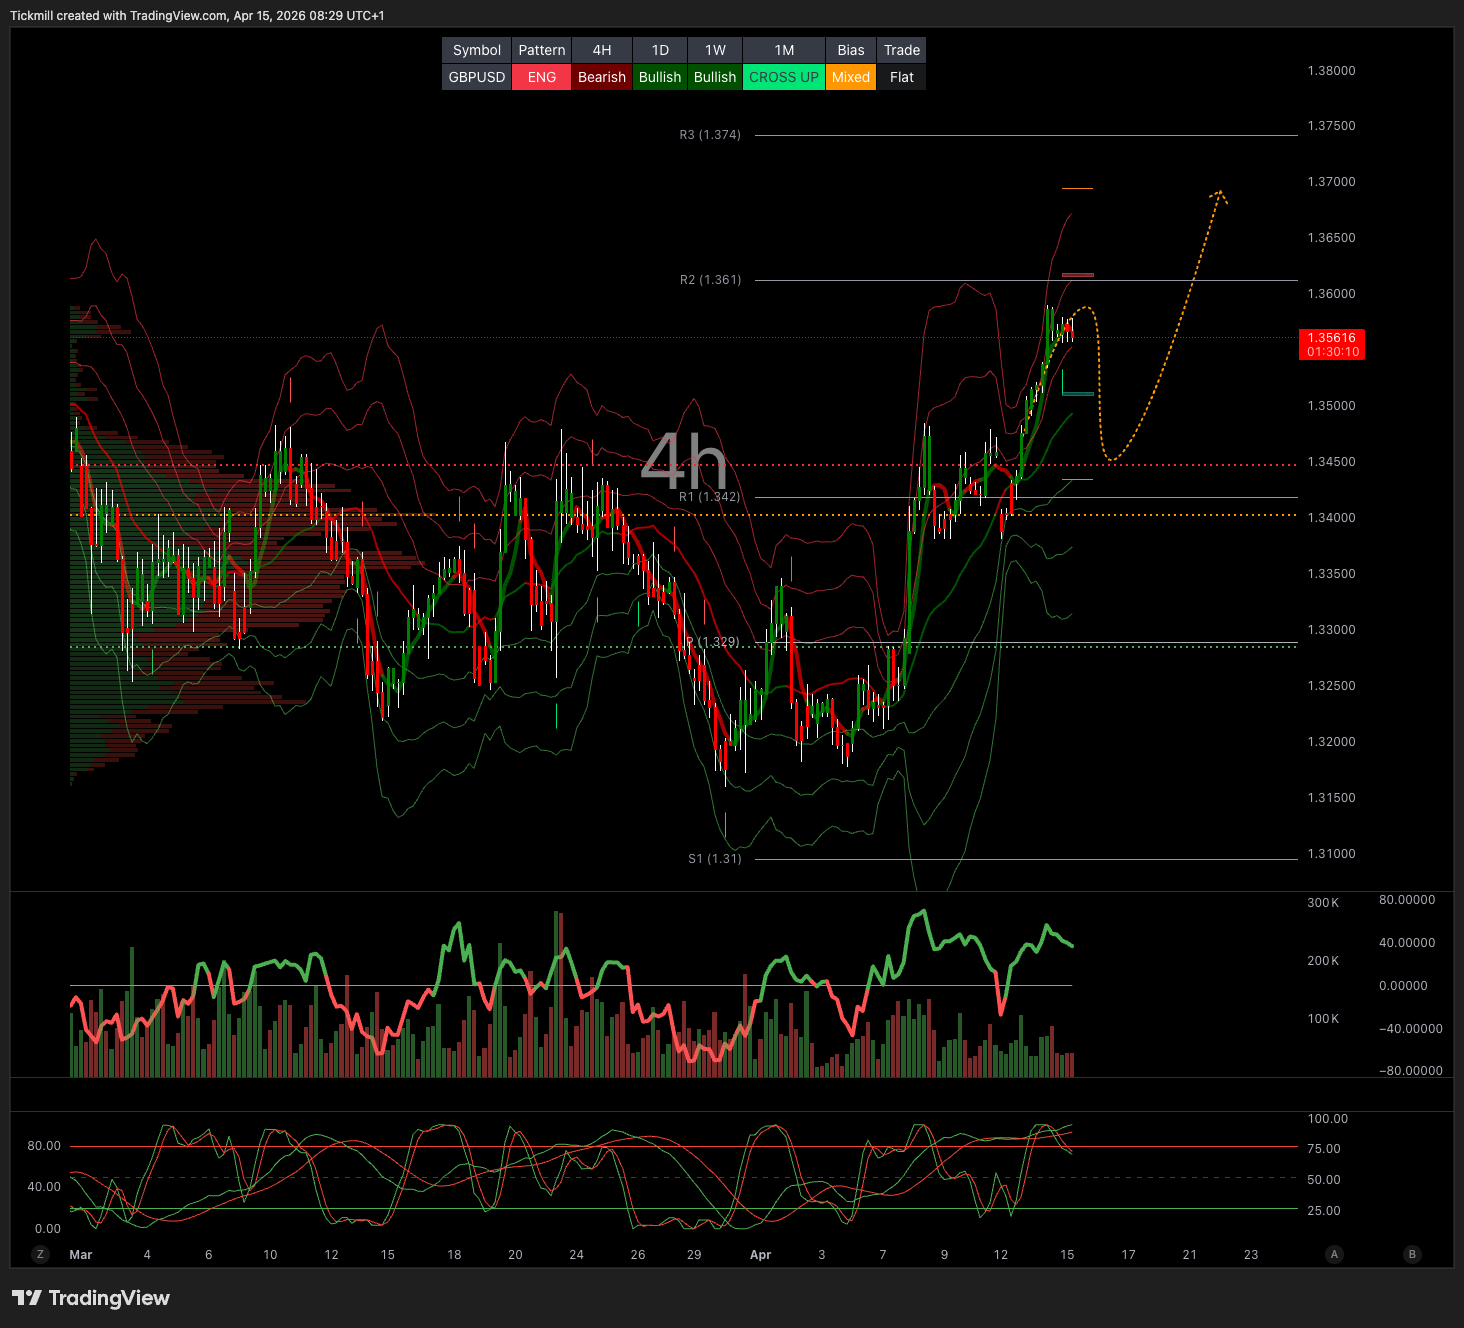1464x1328 pixels.
Task: Click the green CROSS UP cell
Action: tap(784, 77)
